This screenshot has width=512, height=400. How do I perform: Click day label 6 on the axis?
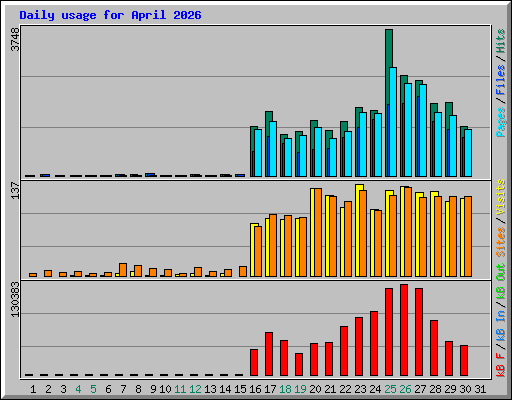point(108,389)
